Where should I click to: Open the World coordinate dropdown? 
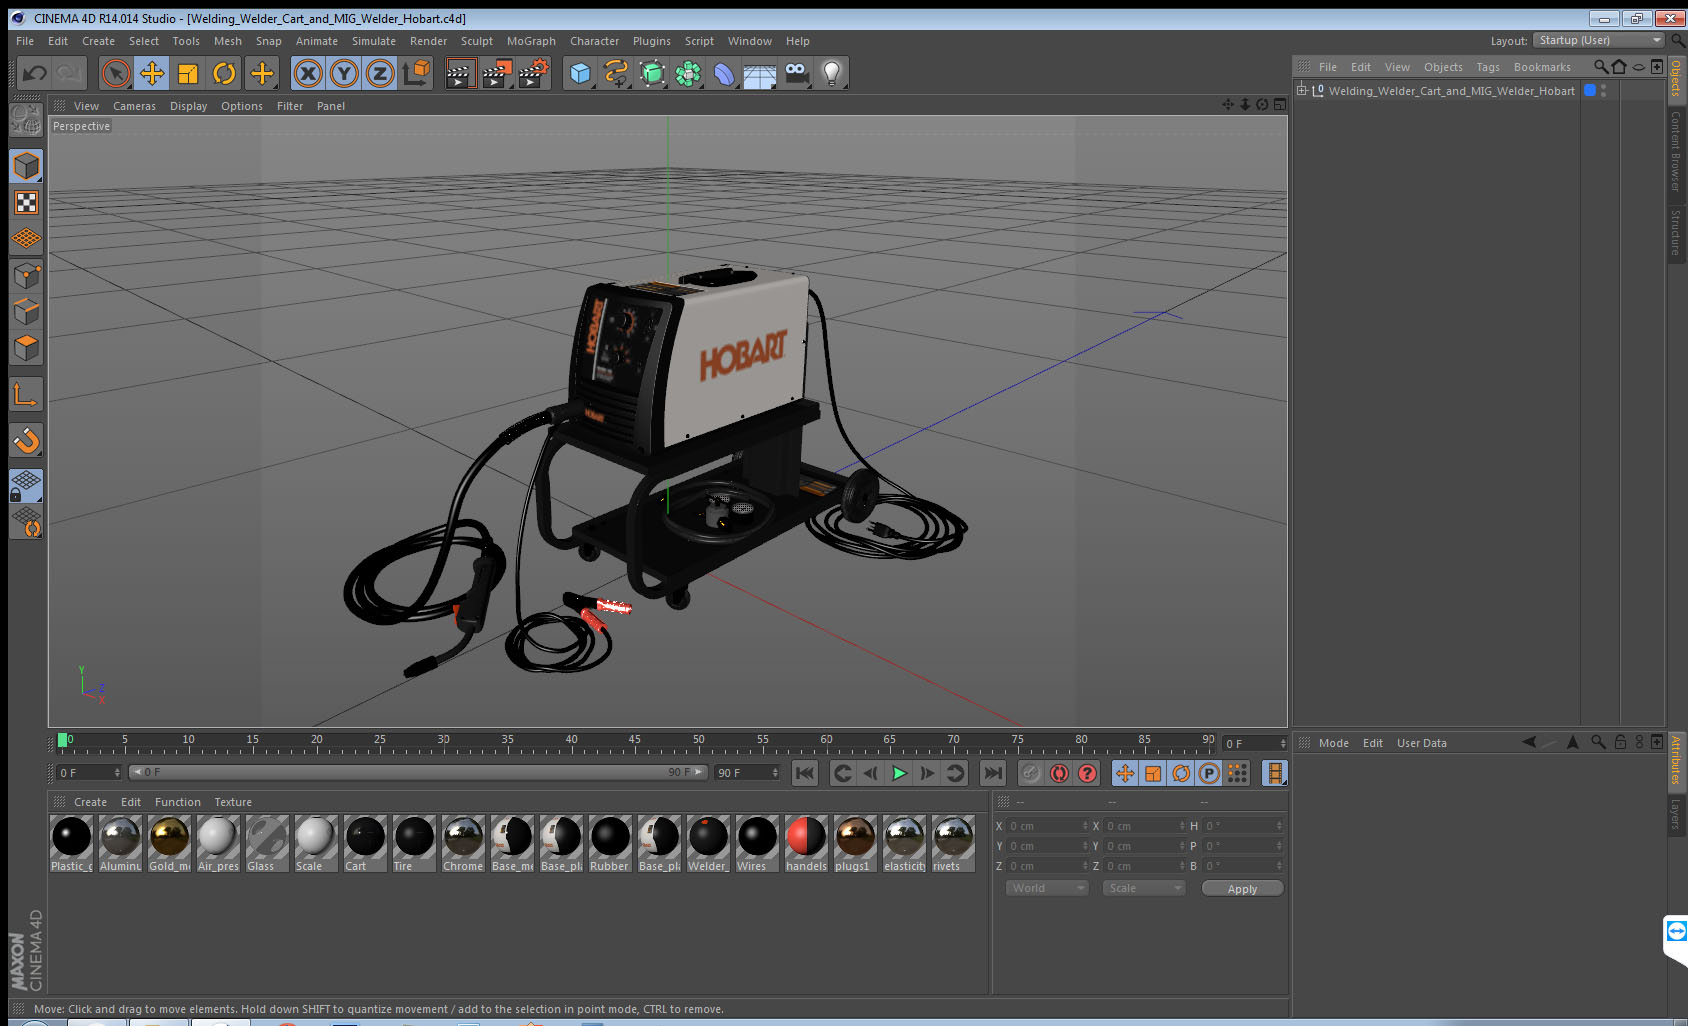coord(1047,888)
